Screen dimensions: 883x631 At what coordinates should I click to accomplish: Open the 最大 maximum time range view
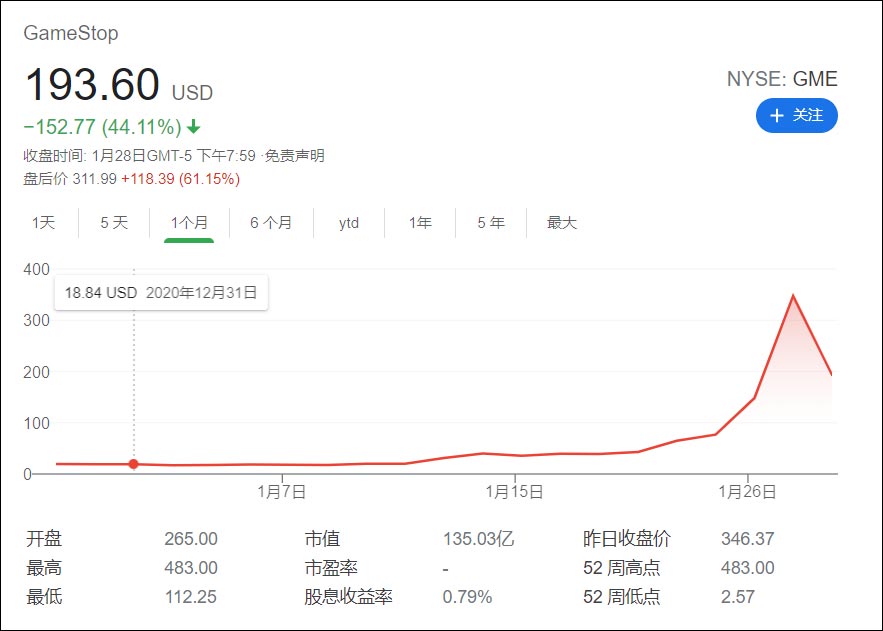coord(561,223)
